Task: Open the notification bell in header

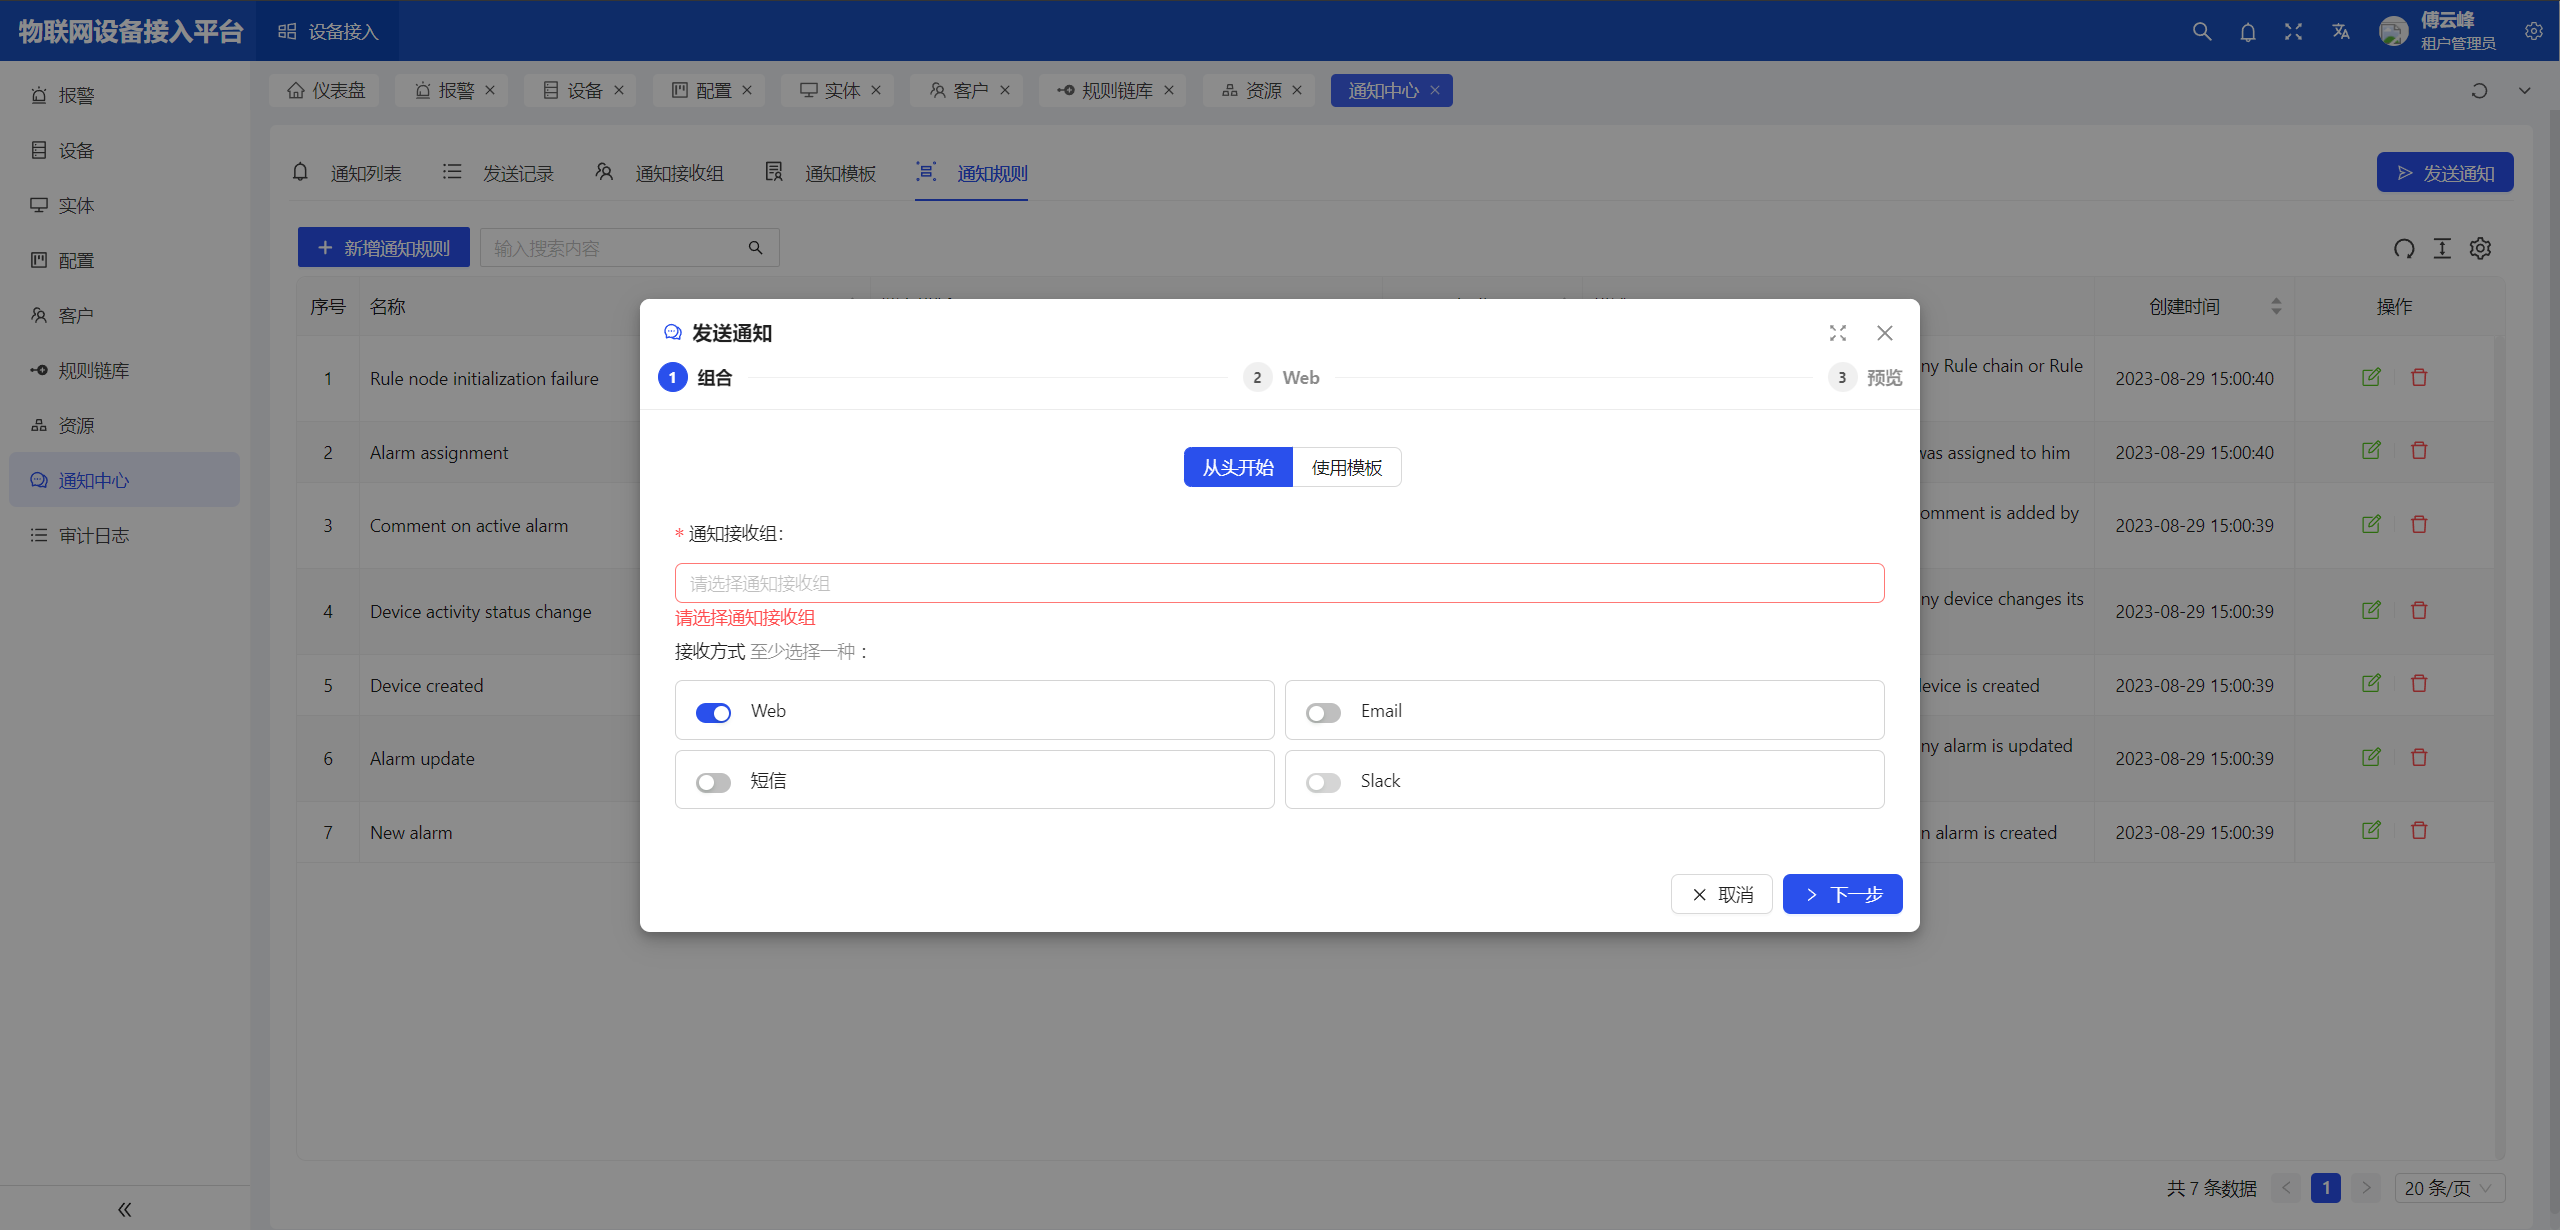Action: (x=2248, y=32)
